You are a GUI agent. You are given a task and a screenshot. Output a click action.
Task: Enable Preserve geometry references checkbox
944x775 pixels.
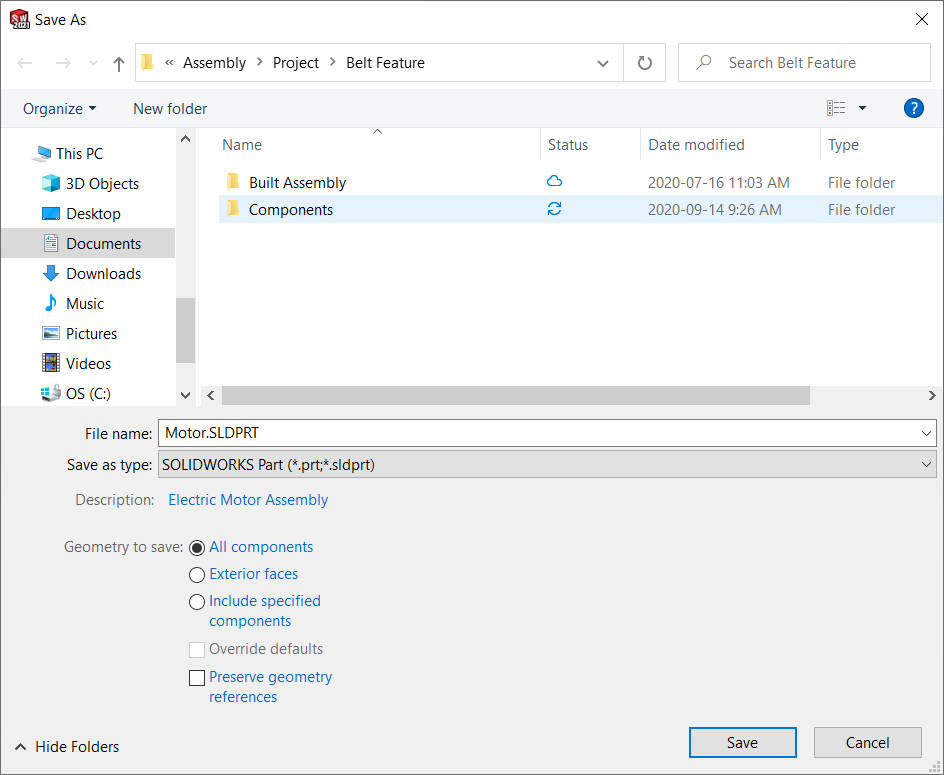pyautogui.click(x=197, y=678)
